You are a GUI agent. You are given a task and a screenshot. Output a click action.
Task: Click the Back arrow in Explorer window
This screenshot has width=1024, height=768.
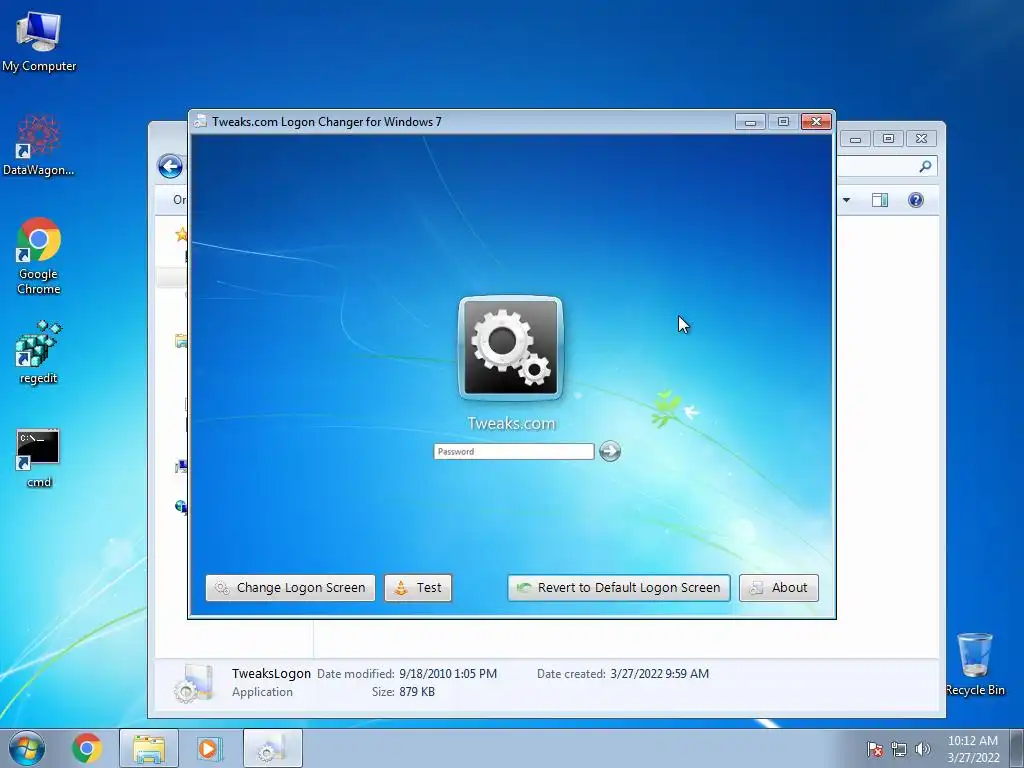click(170, 167)
